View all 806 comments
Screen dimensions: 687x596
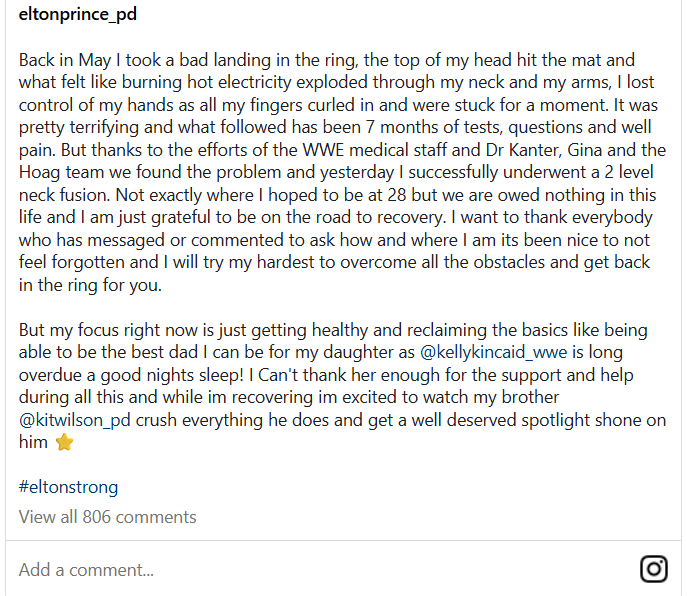pos(107,517)
